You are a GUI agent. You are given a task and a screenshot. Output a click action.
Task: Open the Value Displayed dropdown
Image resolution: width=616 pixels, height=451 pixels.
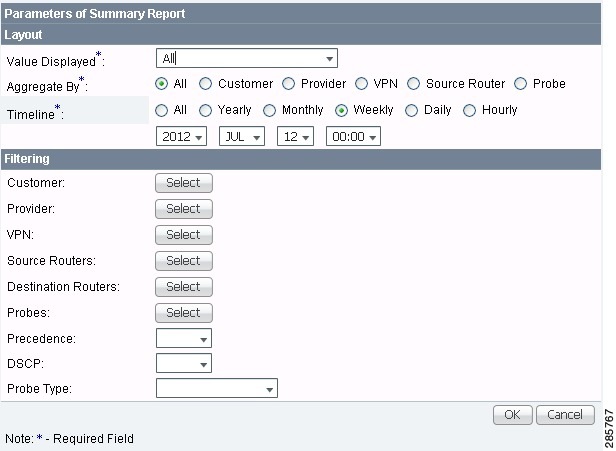point(247,59)
